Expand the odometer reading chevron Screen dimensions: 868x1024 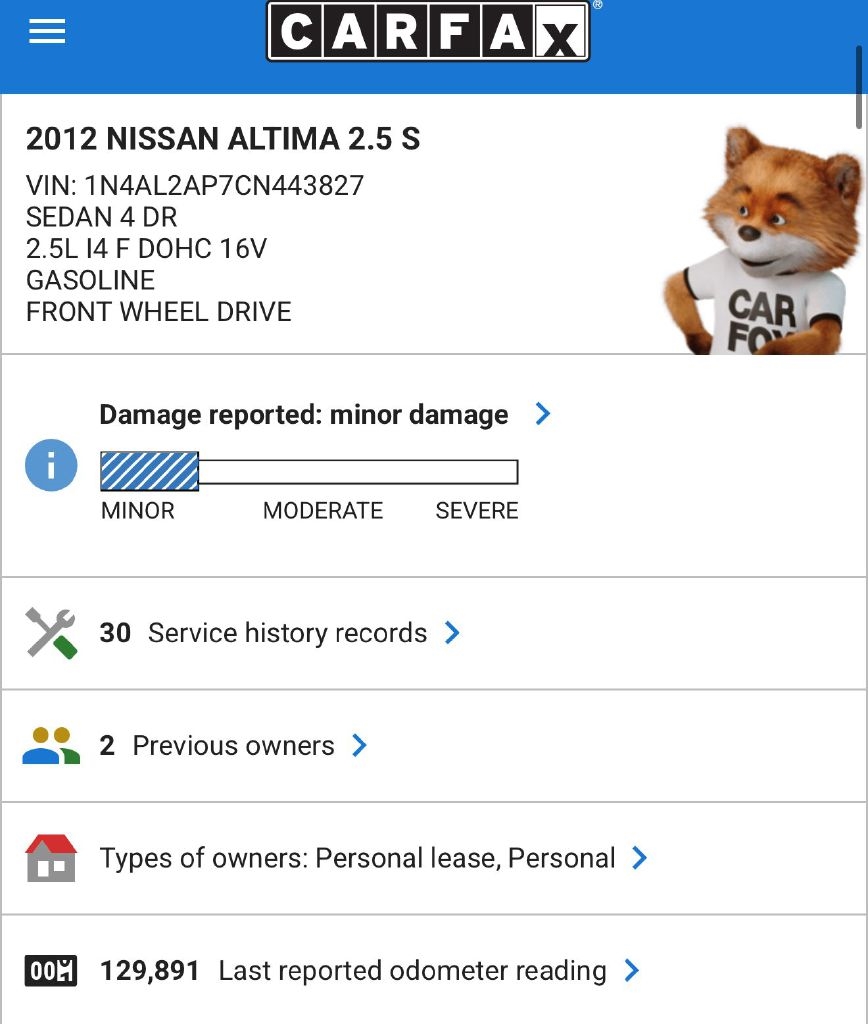point(631,971)
